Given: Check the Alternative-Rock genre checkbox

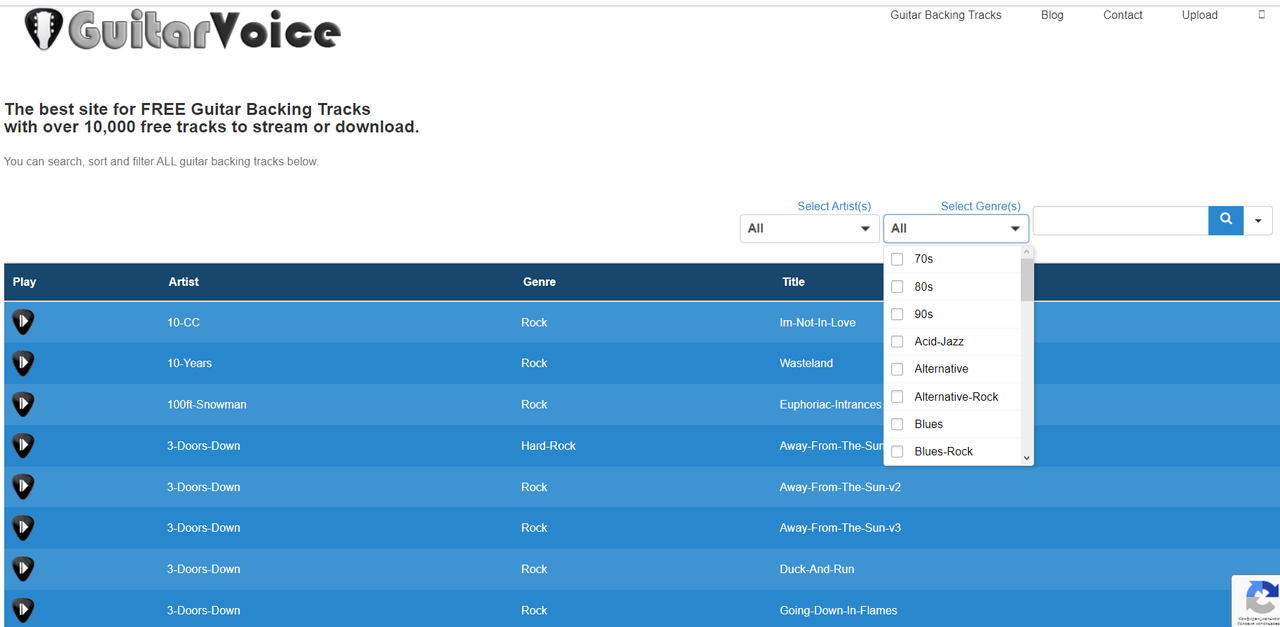Looking at the screenshot, I should pos(897,397).
